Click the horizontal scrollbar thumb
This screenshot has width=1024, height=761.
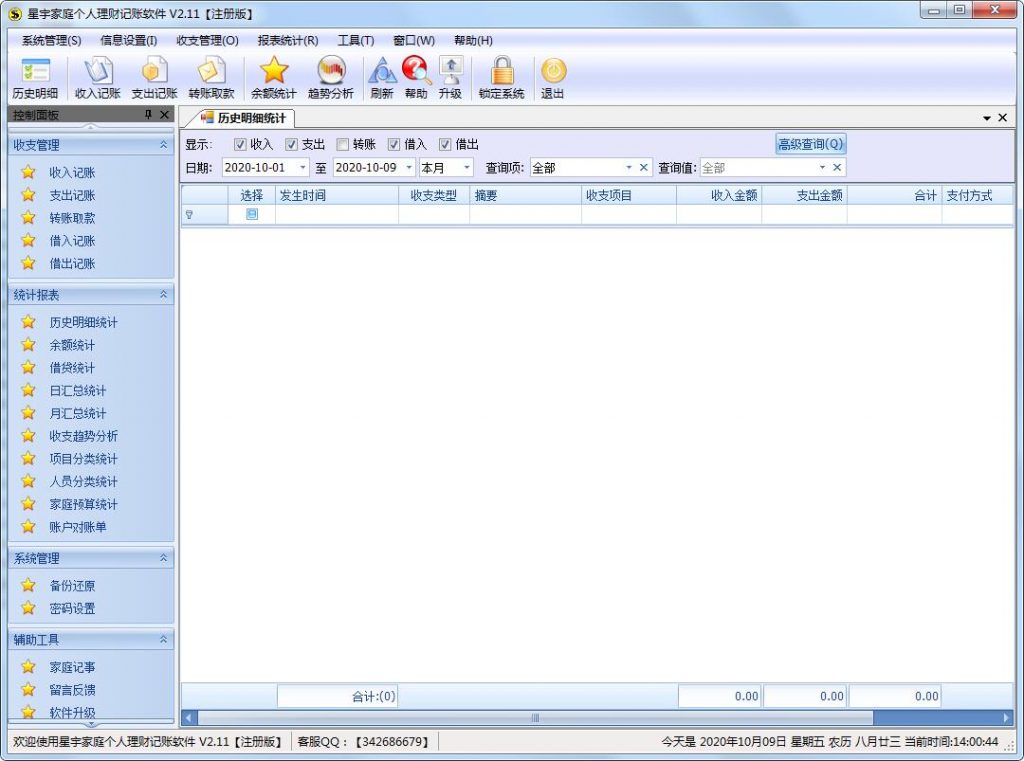pyautogui.click(x=535, y=718)
